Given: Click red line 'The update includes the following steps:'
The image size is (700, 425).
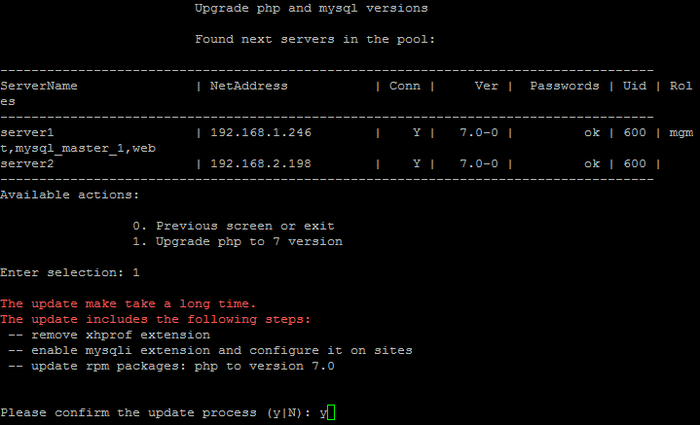Looking at the screenshot, I should coord(155,320).
